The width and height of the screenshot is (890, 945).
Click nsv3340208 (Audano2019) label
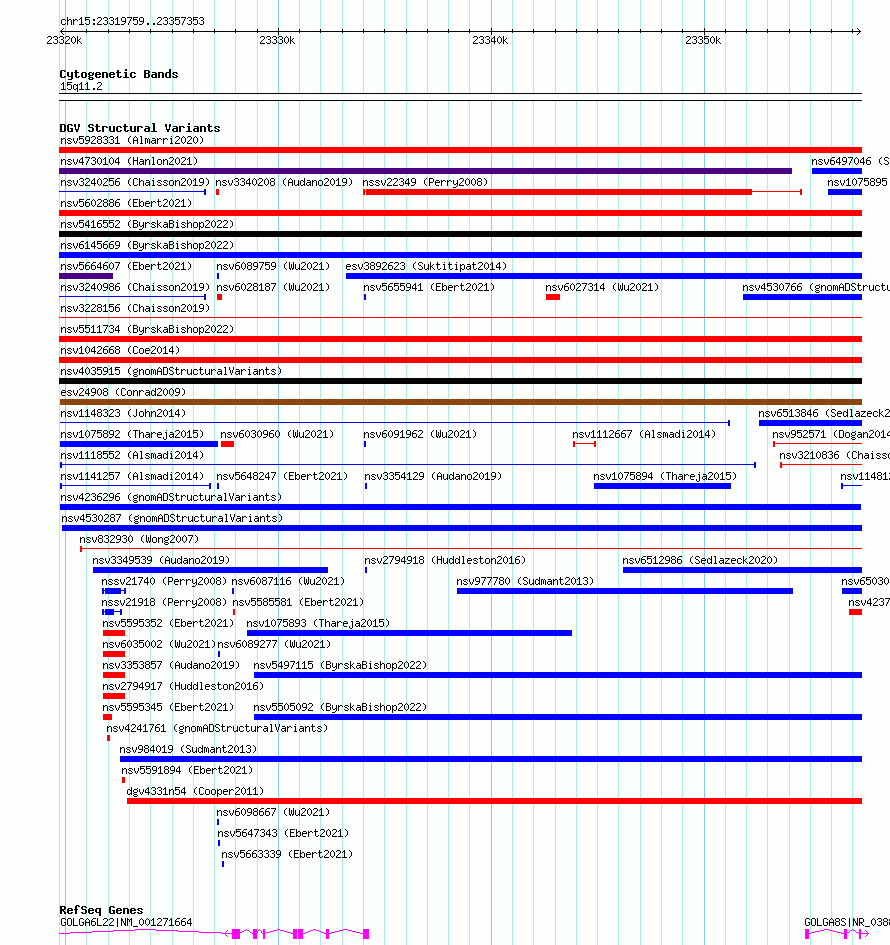click(x=284, y=182)
